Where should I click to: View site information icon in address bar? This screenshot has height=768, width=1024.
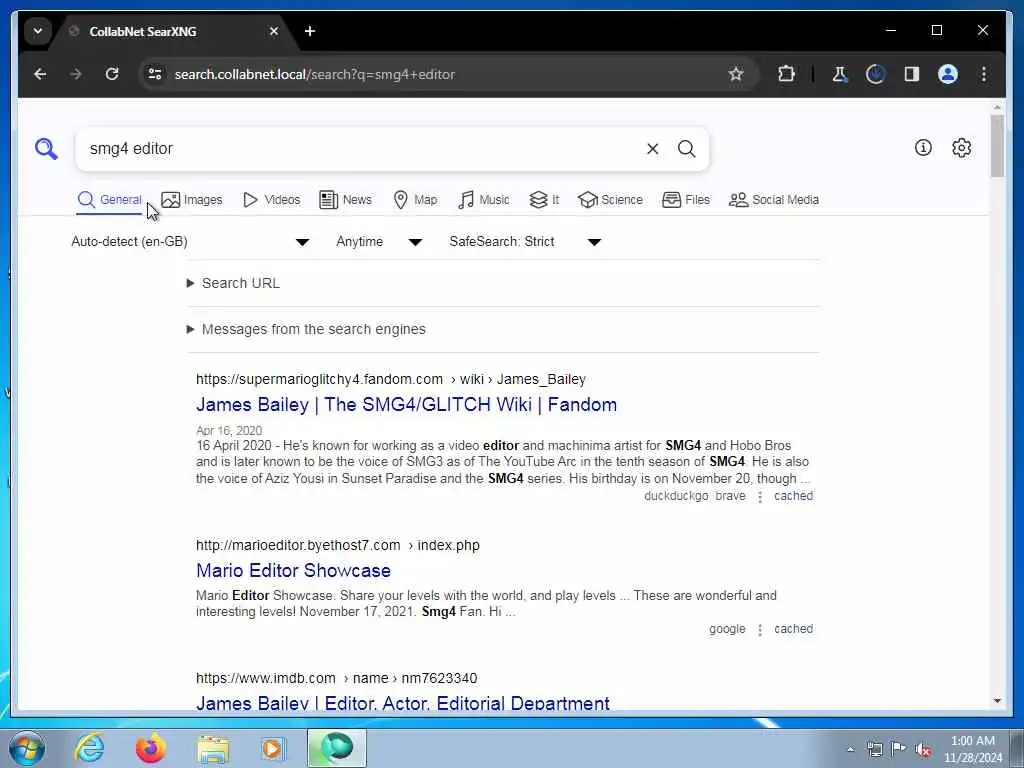tap(155, 74)
